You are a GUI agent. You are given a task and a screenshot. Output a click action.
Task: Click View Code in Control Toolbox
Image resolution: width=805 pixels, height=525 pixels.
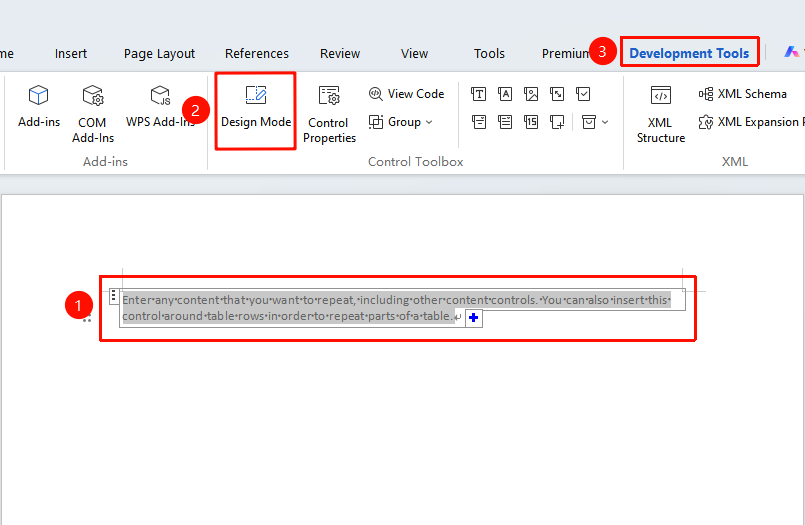(x=406, y=94)
